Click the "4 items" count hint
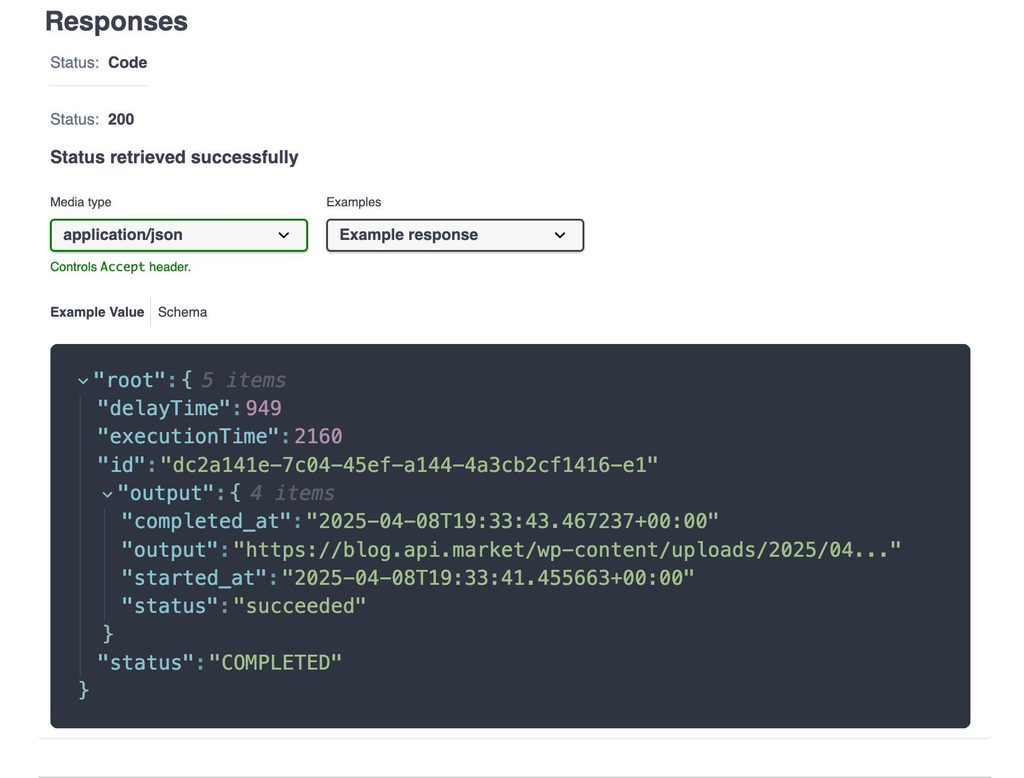This screenshot has width=1024, height=778. (292, 493)
